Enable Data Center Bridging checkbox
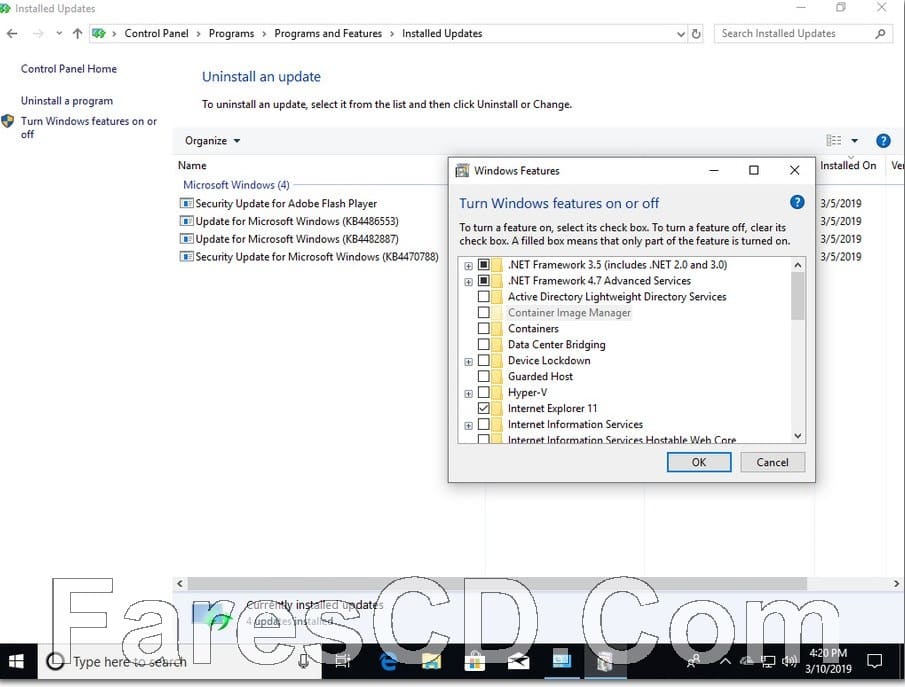The width and height of the screenshot is (905, 687). [484, 345]
